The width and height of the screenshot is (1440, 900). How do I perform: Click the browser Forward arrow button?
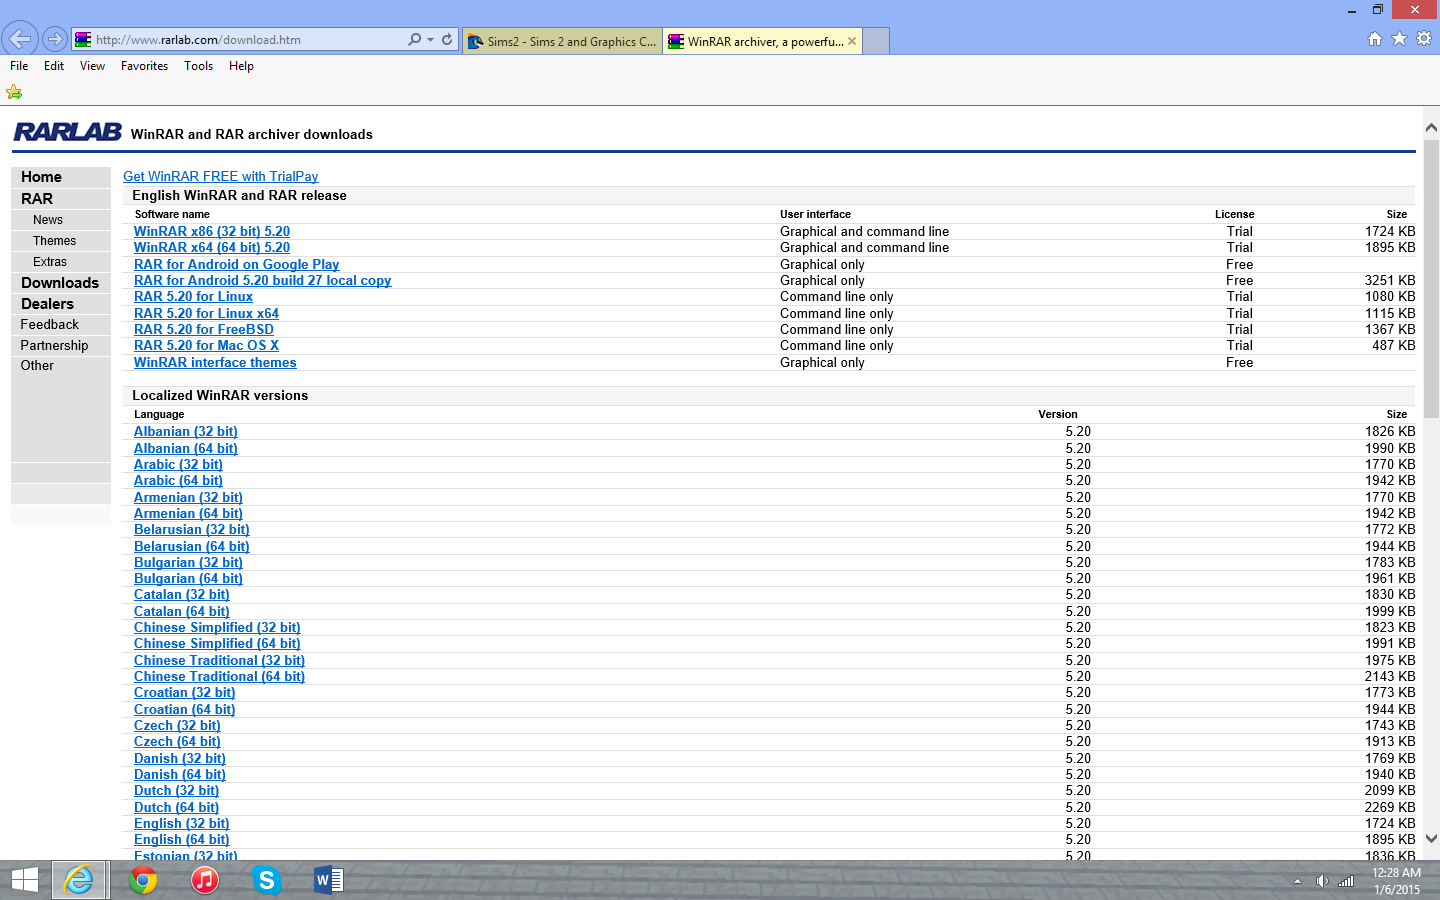(x=55, y=40)
